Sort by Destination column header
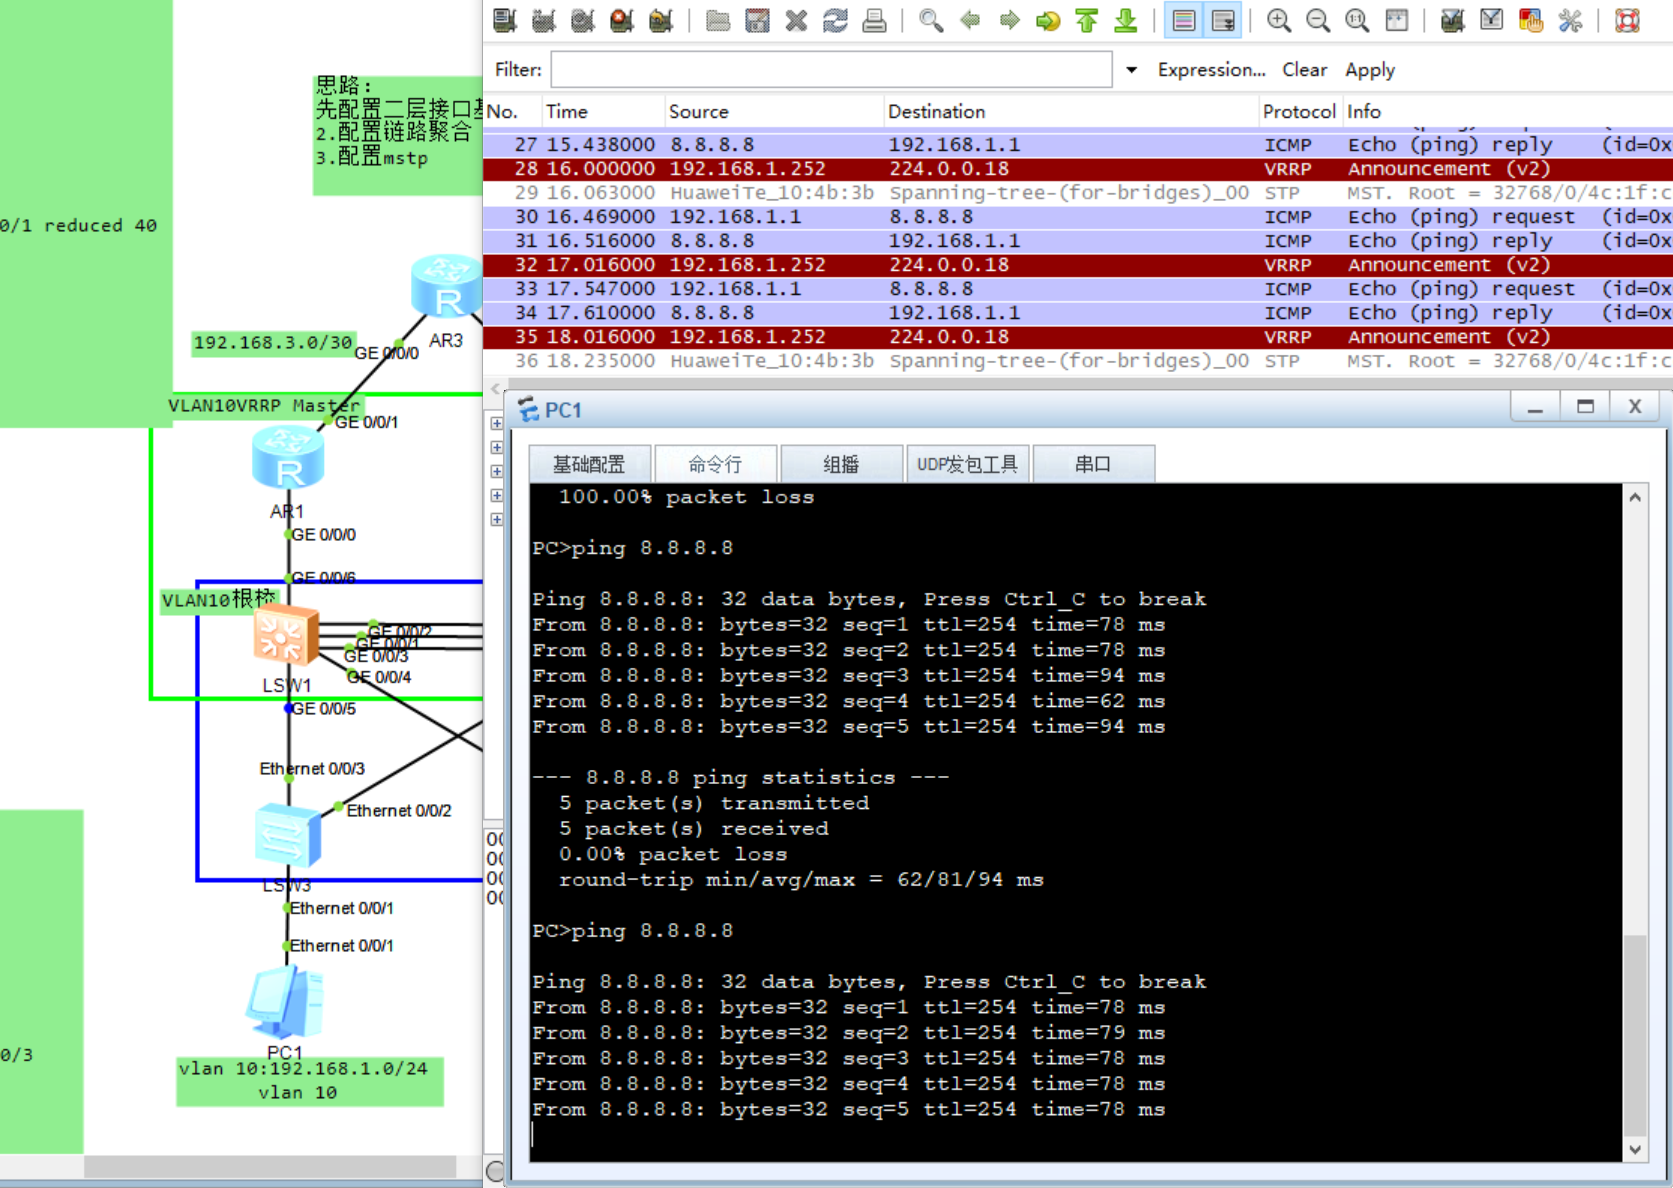 point(1071,111)
